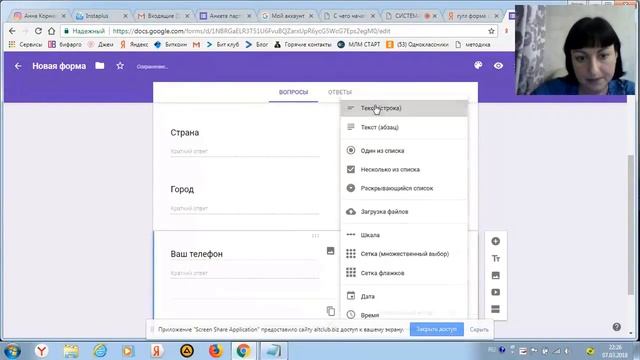Switch to the ВОПРОСЫ tab
The height and width of the screenshot is (360, 640).
point(293,92)
